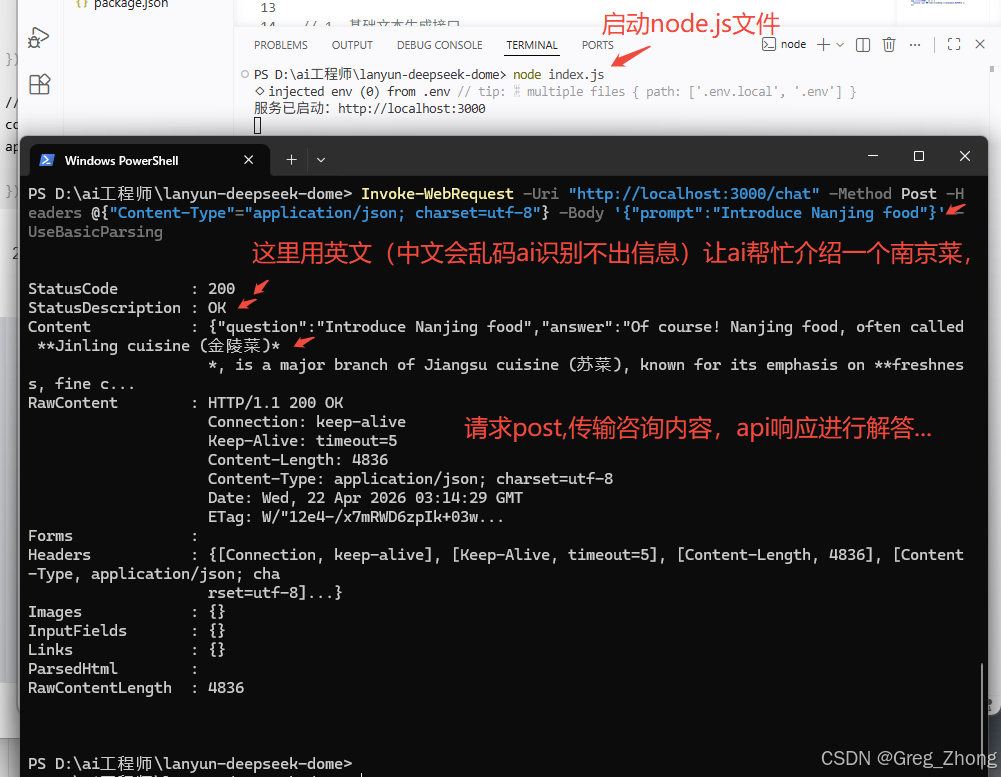Screen dimensions: 1001x777
Task: Close the Windows PowerShell tab
Action: [x=248, y=160]
